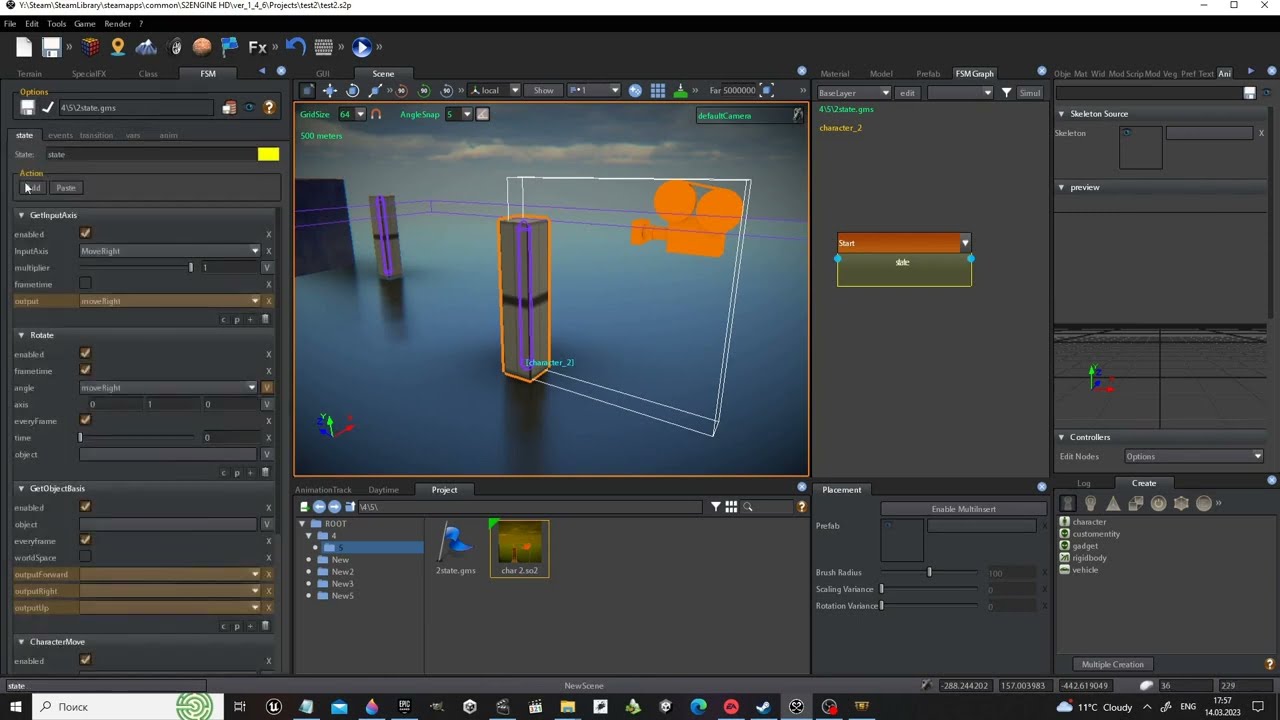Toggle enabled checkbox under CharacterMove
The height and width of the screenshot is (720, 1280).
click(85, 660)
